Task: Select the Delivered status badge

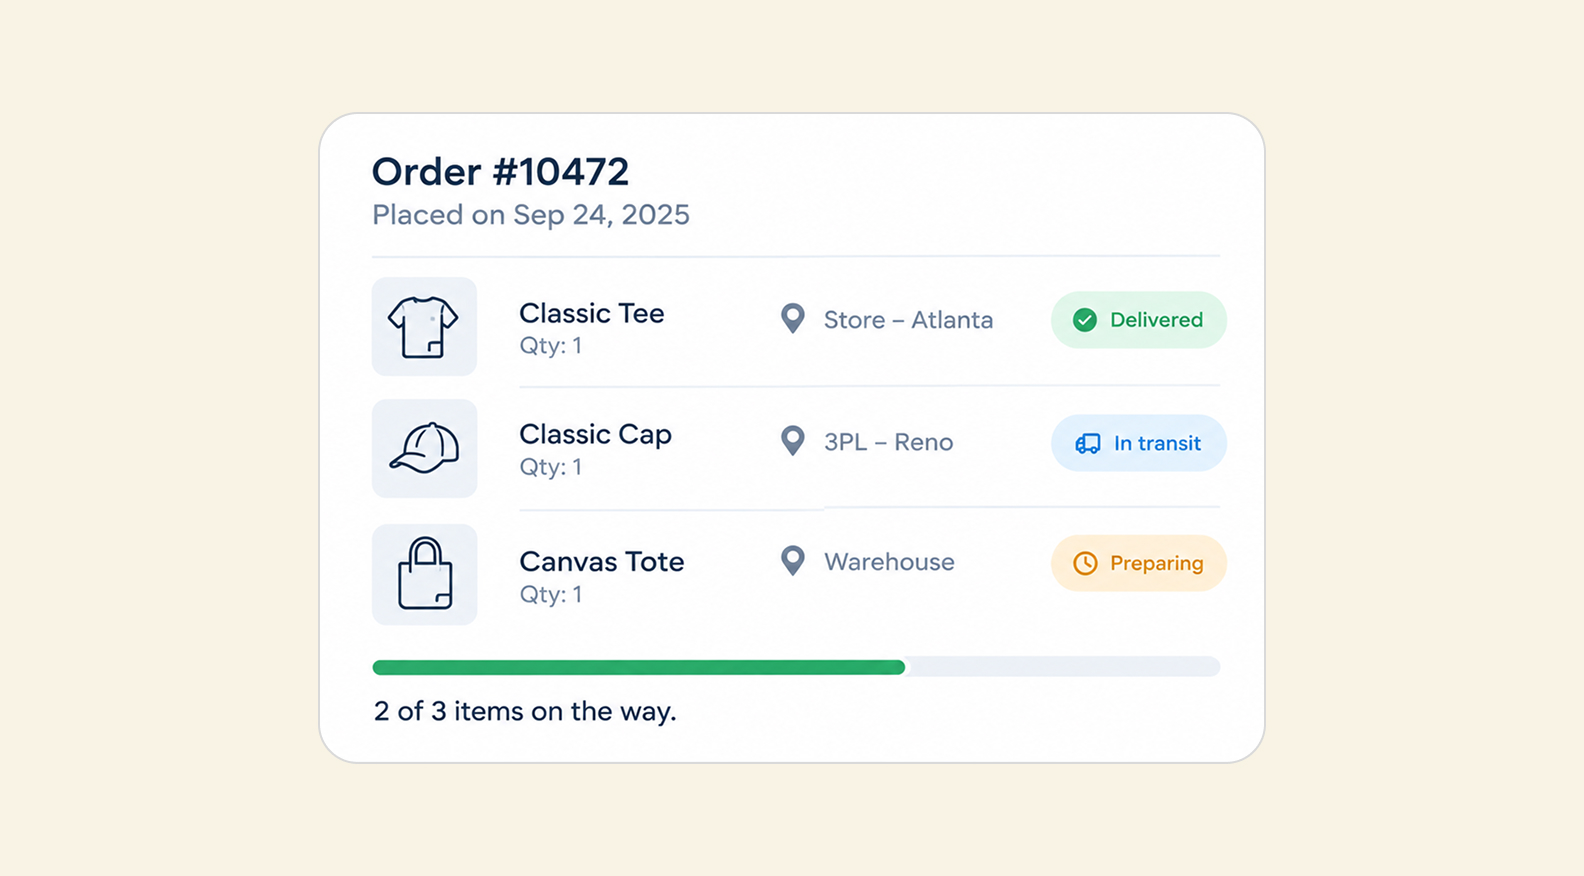Action: coord(1138,320)
